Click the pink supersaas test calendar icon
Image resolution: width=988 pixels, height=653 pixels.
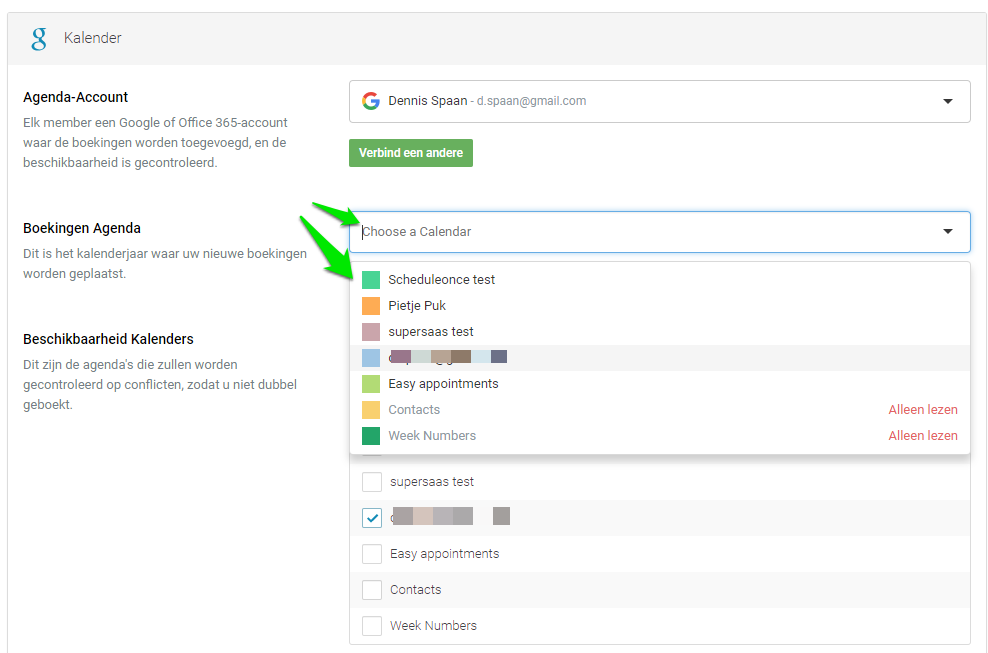point(371,332)
